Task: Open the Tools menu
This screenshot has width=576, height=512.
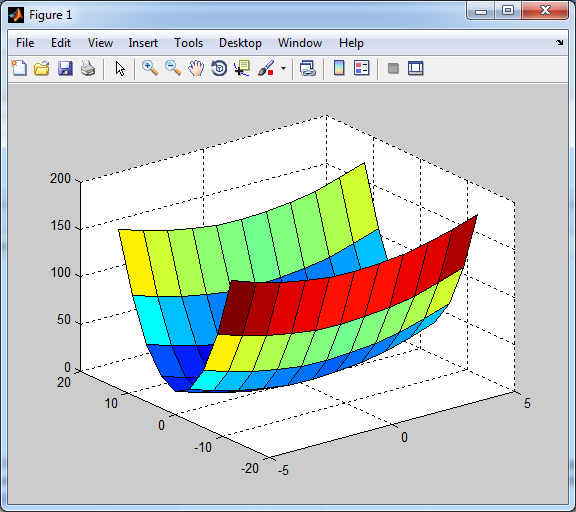Action: [x=188, y=43]
